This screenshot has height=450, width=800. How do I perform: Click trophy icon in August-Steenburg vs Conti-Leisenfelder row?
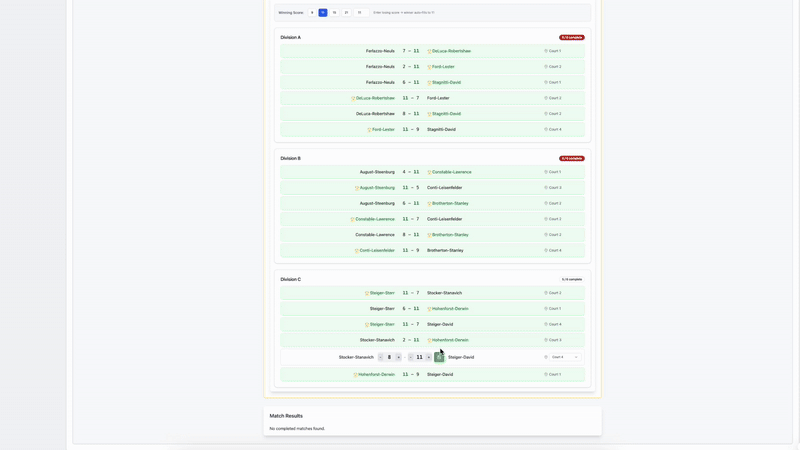[x=357, y=188]
